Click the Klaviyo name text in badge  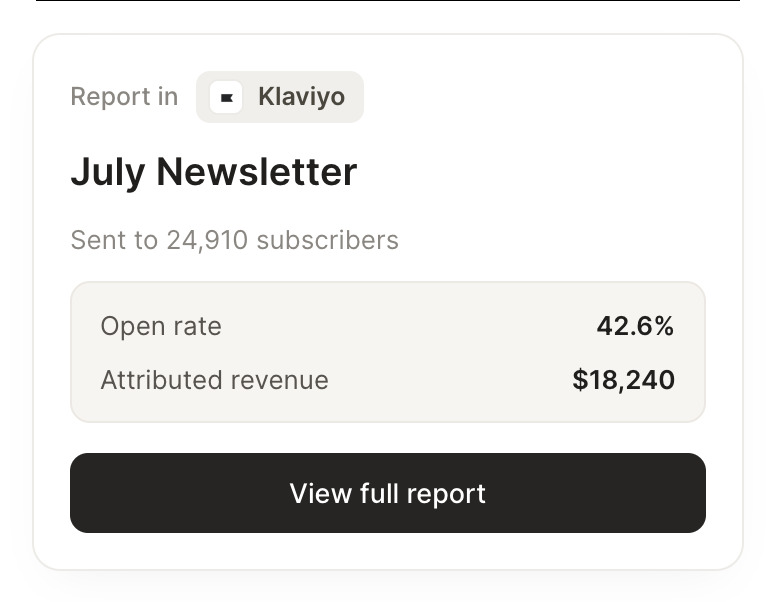[301, 97]
